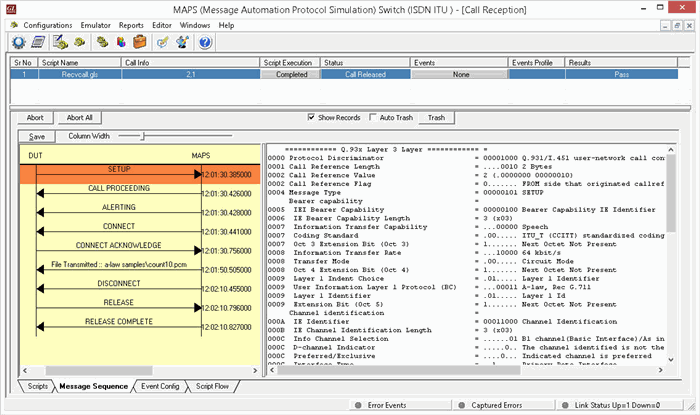Screen dimensions: 700x415
Task: Click the sequence pane horizontal scrollbar thumb
Action: point(99,370)
